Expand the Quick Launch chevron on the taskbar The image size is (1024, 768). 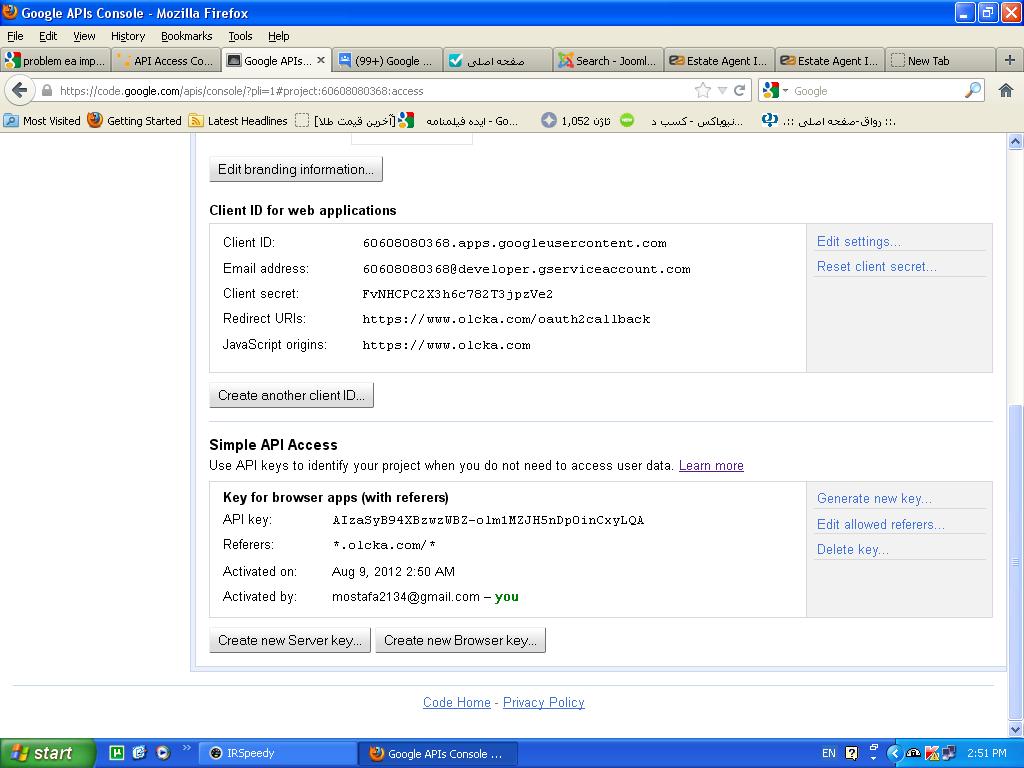tap(186, 748)
